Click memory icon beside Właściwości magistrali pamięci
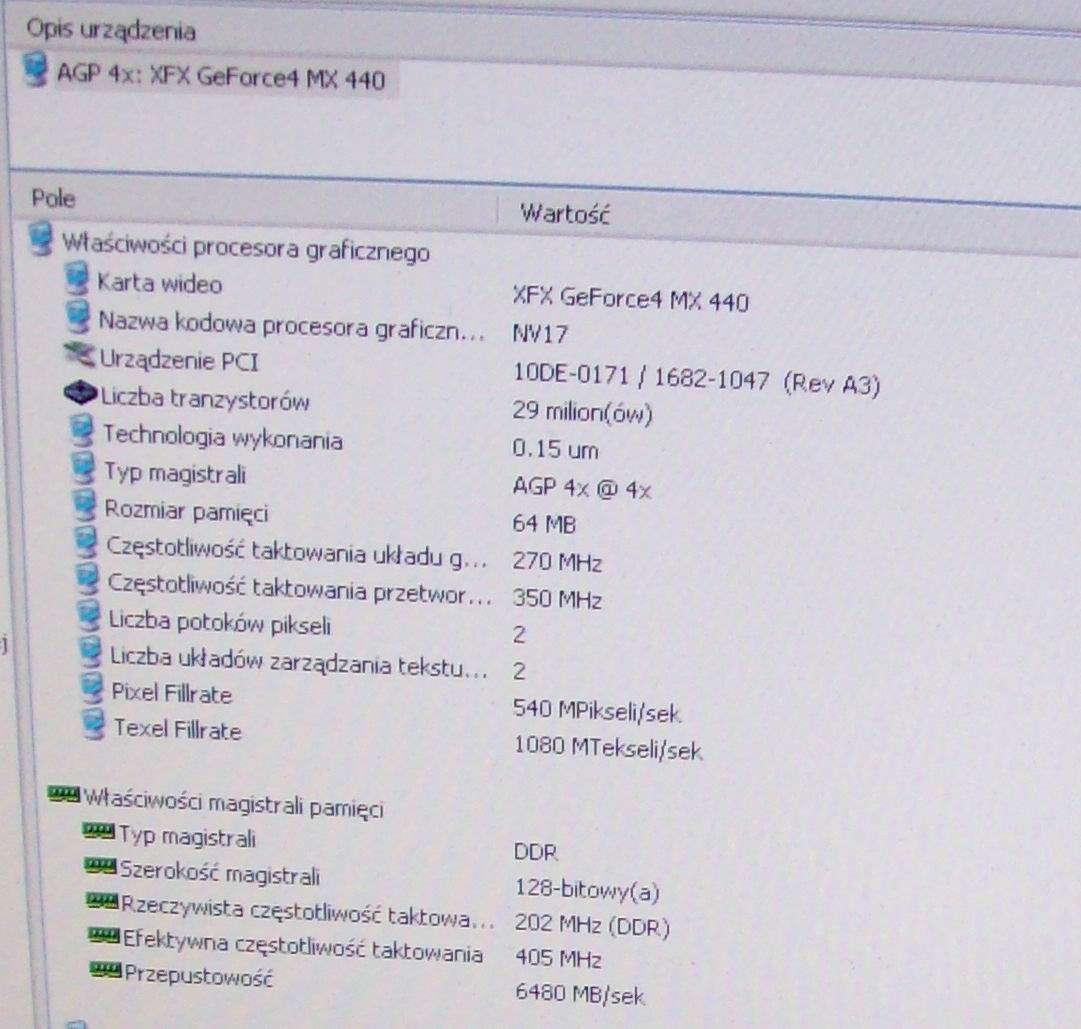Screen dimensions: 1081x1029 coord(63,794)
